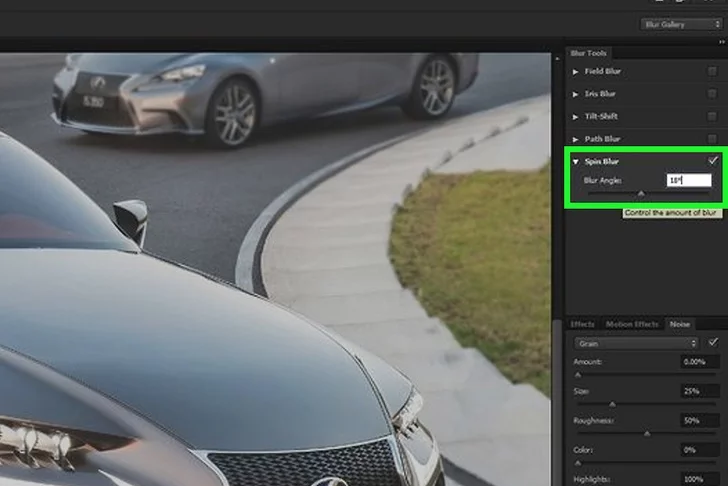Switch to the Effects tab
This screenshot has height=486, width=728.
point(582,324)
